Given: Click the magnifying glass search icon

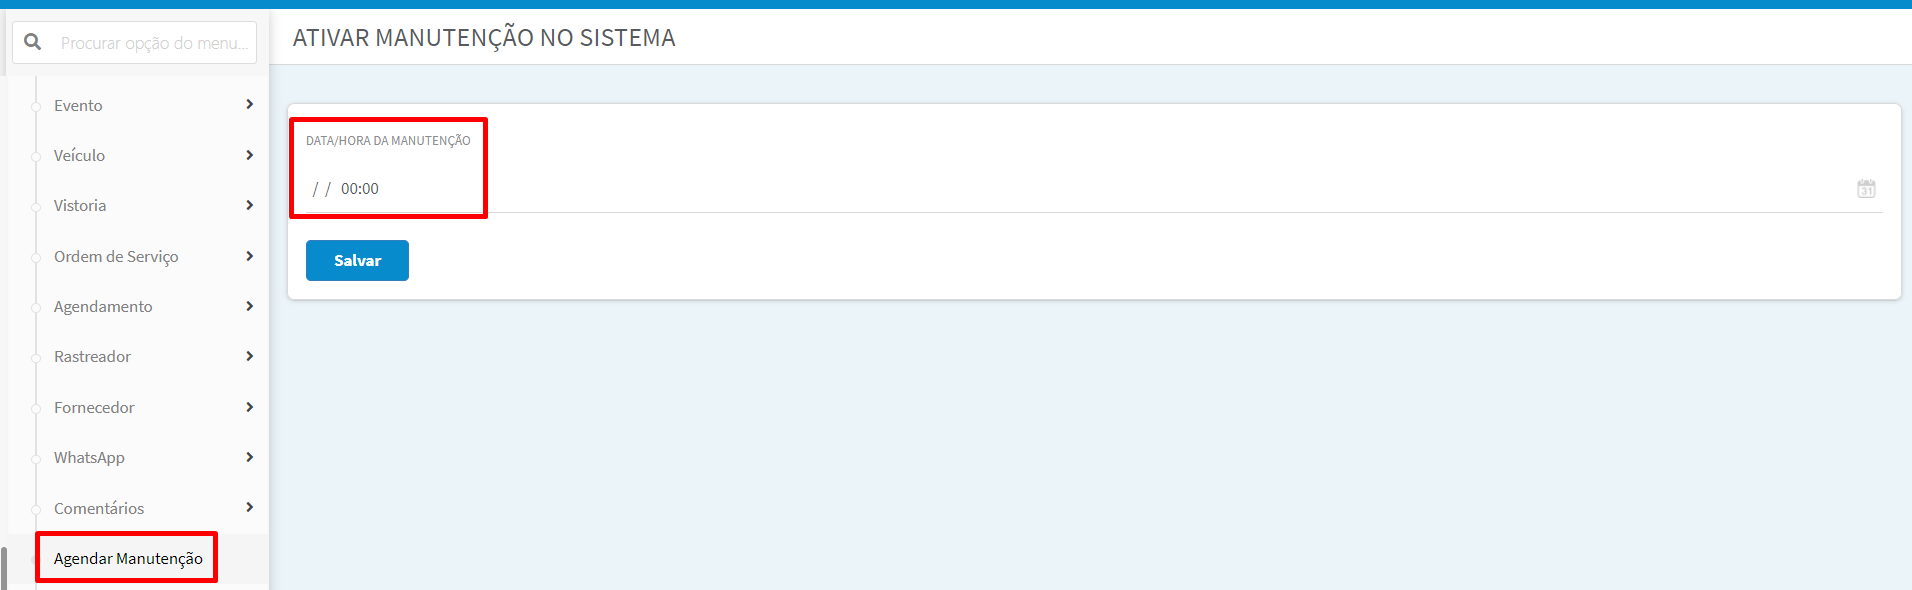Looking at the screenshot, I should click(33, 42).
